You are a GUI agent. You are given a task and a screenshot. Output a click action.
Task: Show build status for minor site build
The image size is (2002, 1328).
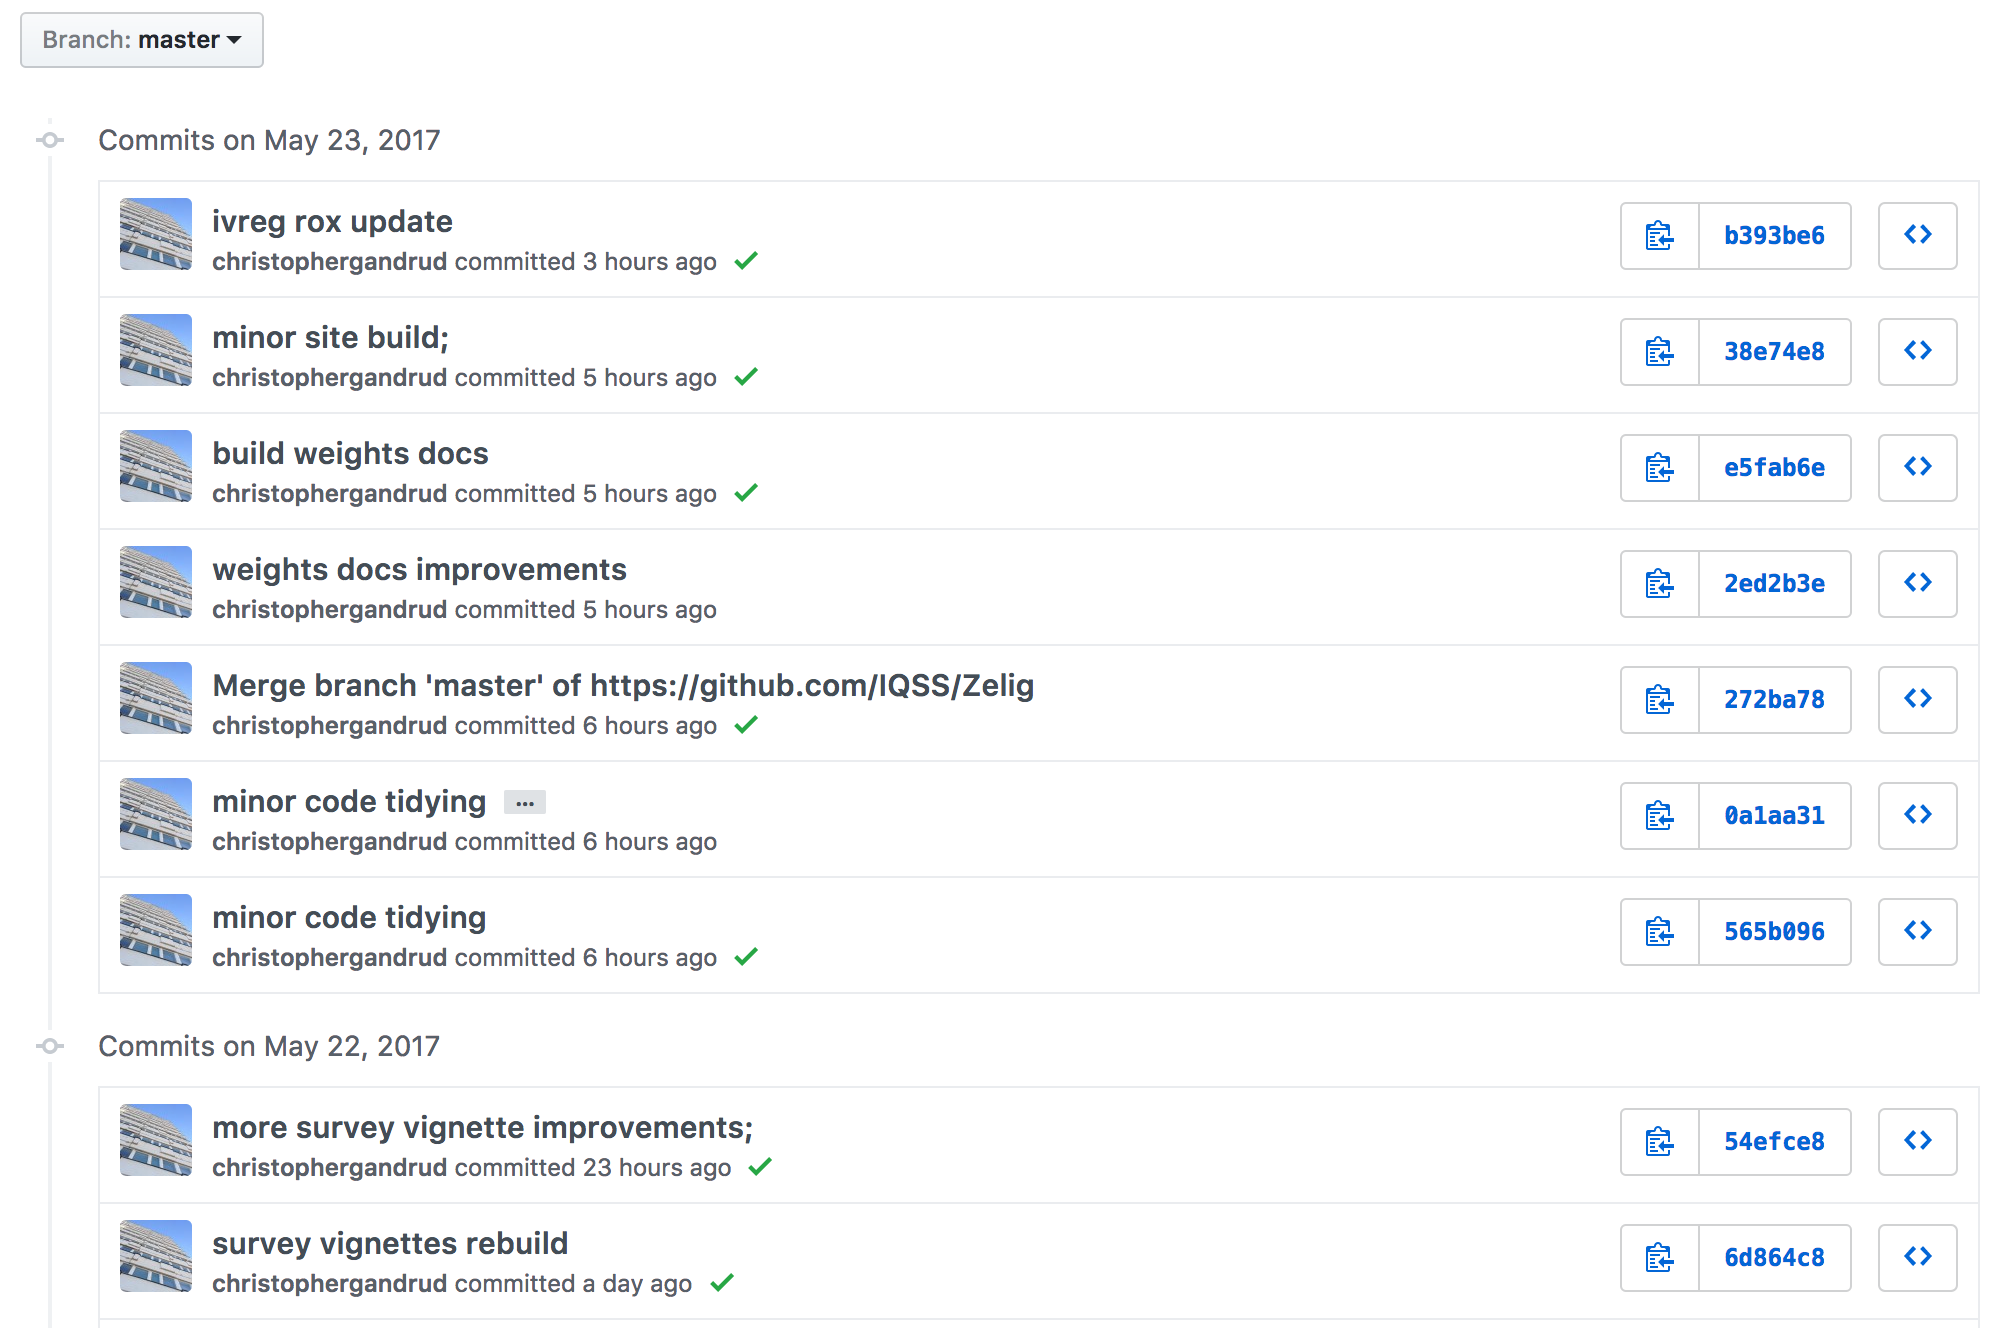746,377
